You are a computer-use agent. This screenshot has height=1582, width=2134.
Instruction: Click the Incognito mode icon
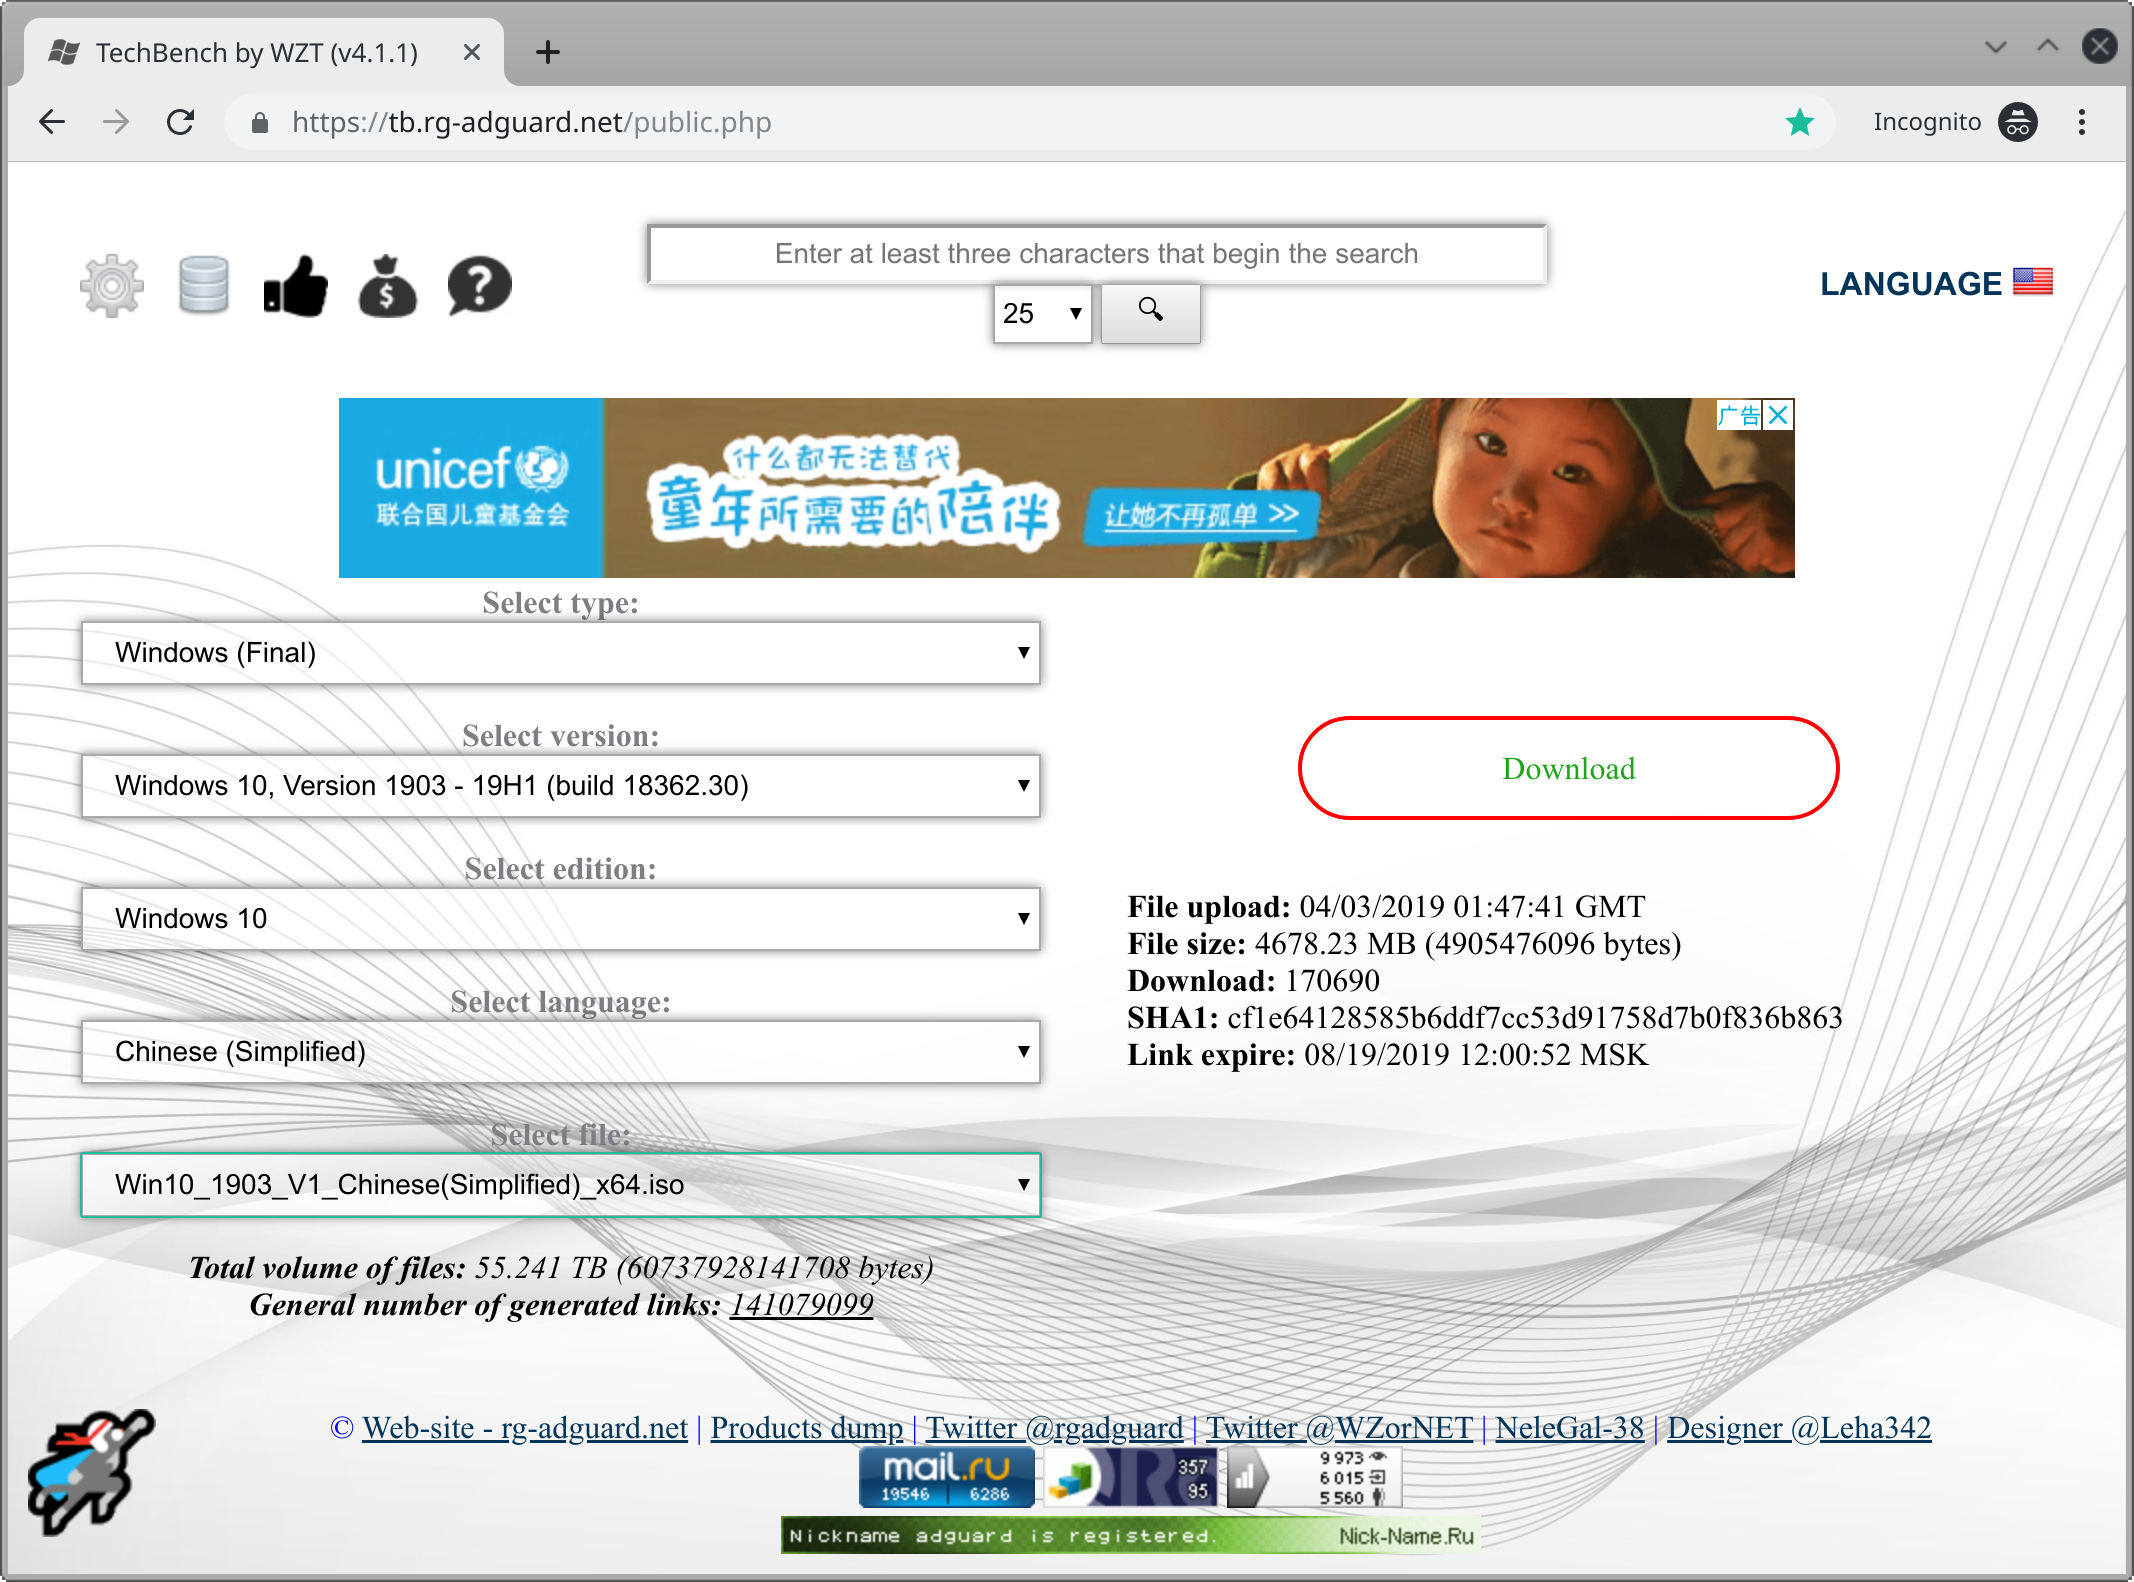pos(2018,122)
